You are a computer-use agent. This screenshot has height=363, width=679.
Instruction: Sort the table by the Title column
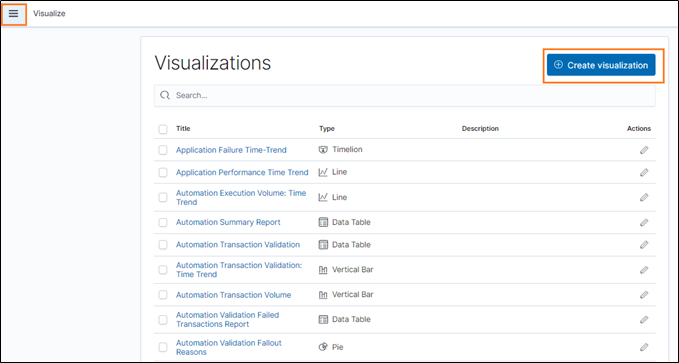pos(183,129)
